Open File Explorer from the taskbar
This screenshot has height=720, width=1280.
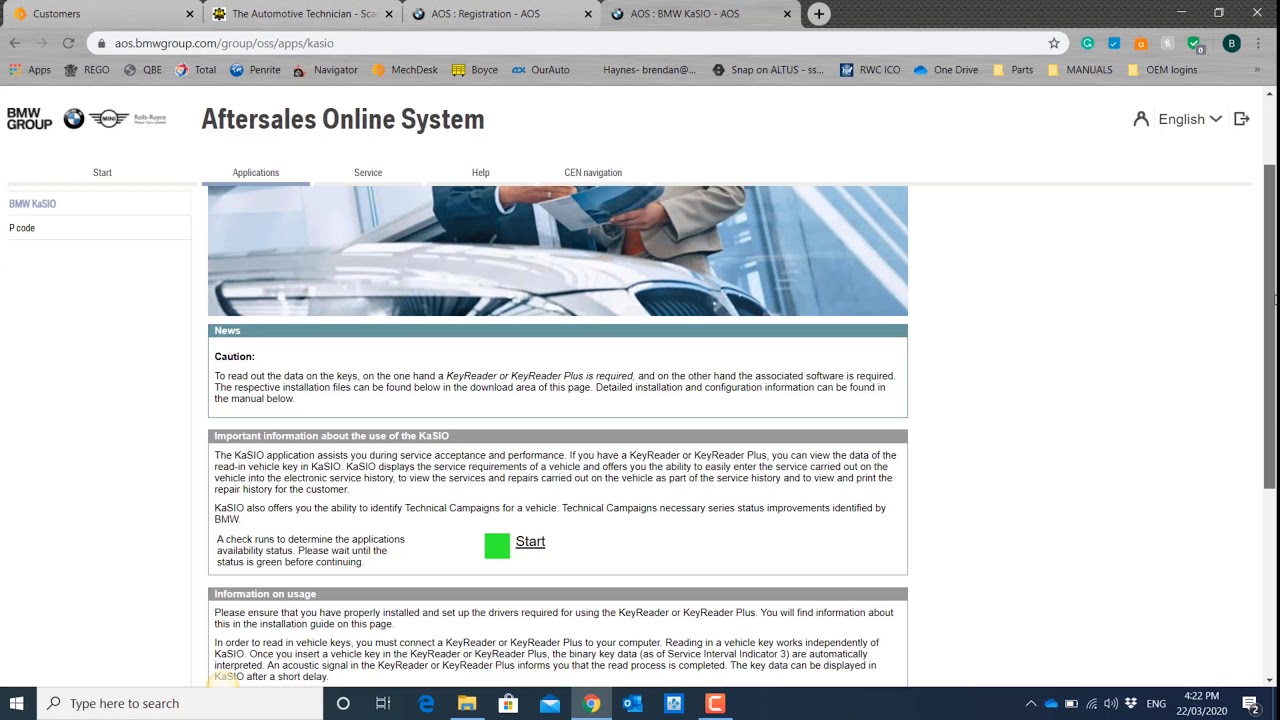coord(467,703)
